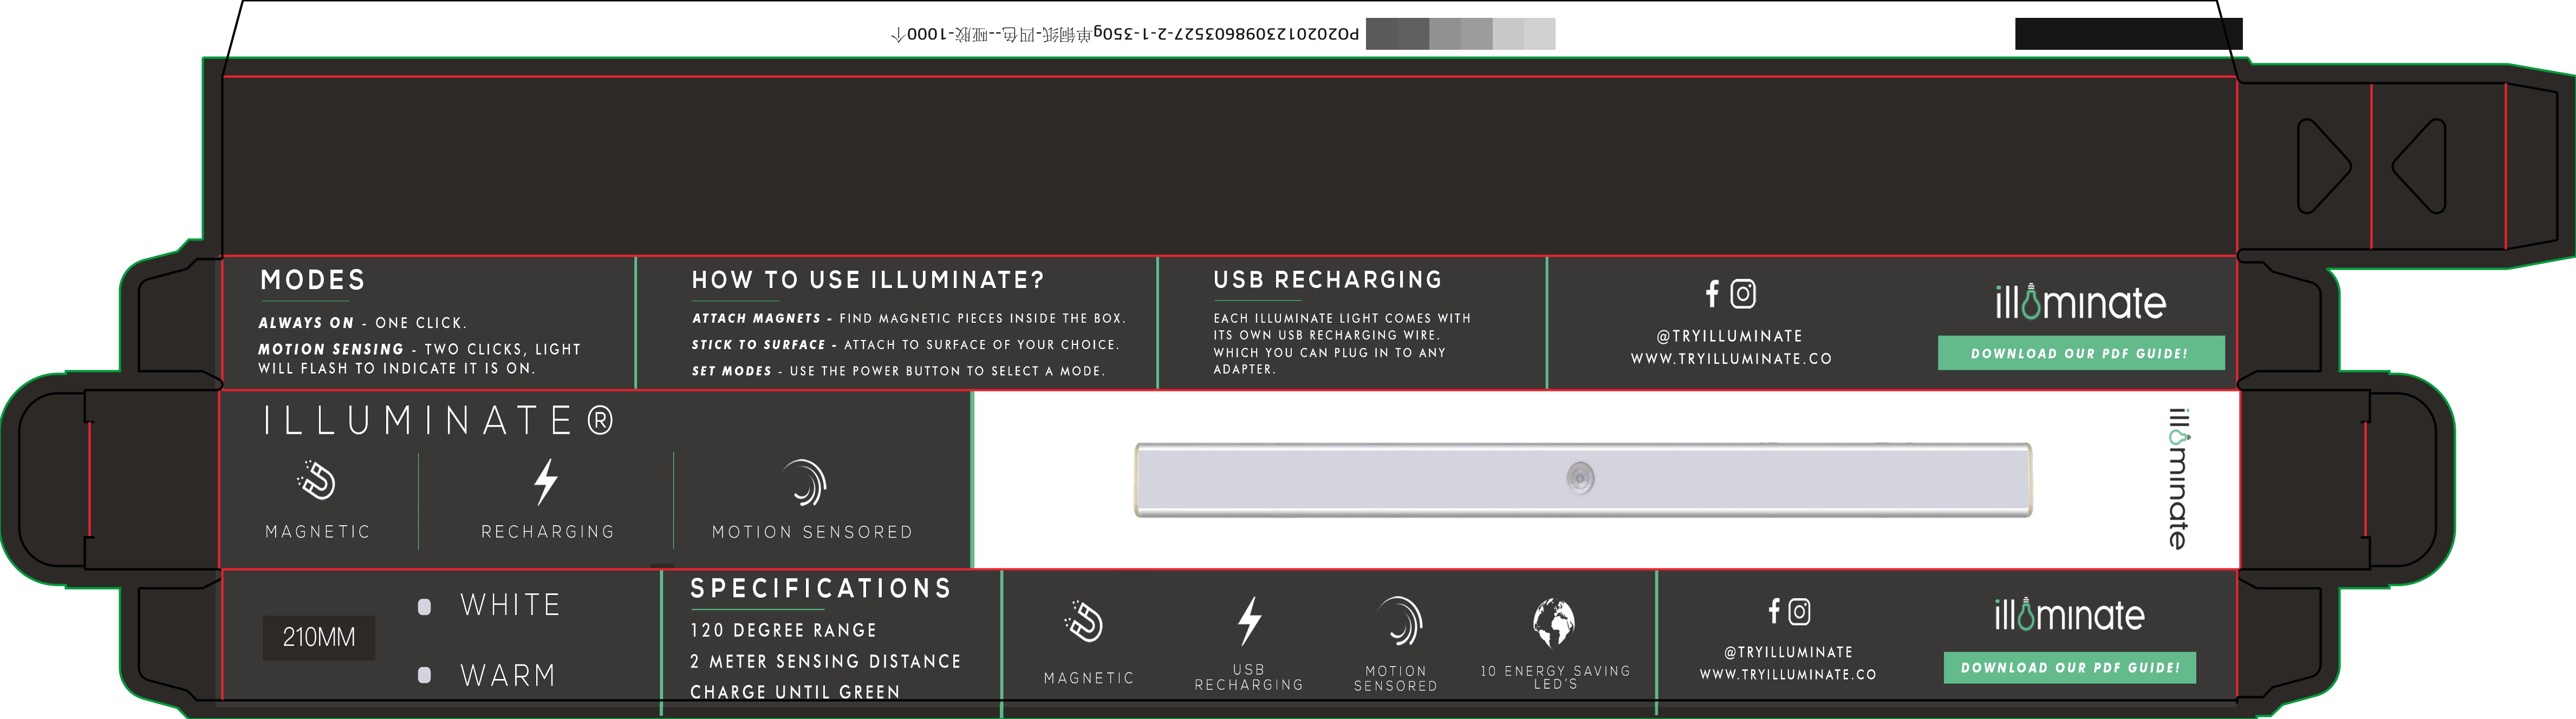
Task: Click the EACH ILLUMINATE LIGHT COMES WITH paragraph
Action: (1342, 344)
